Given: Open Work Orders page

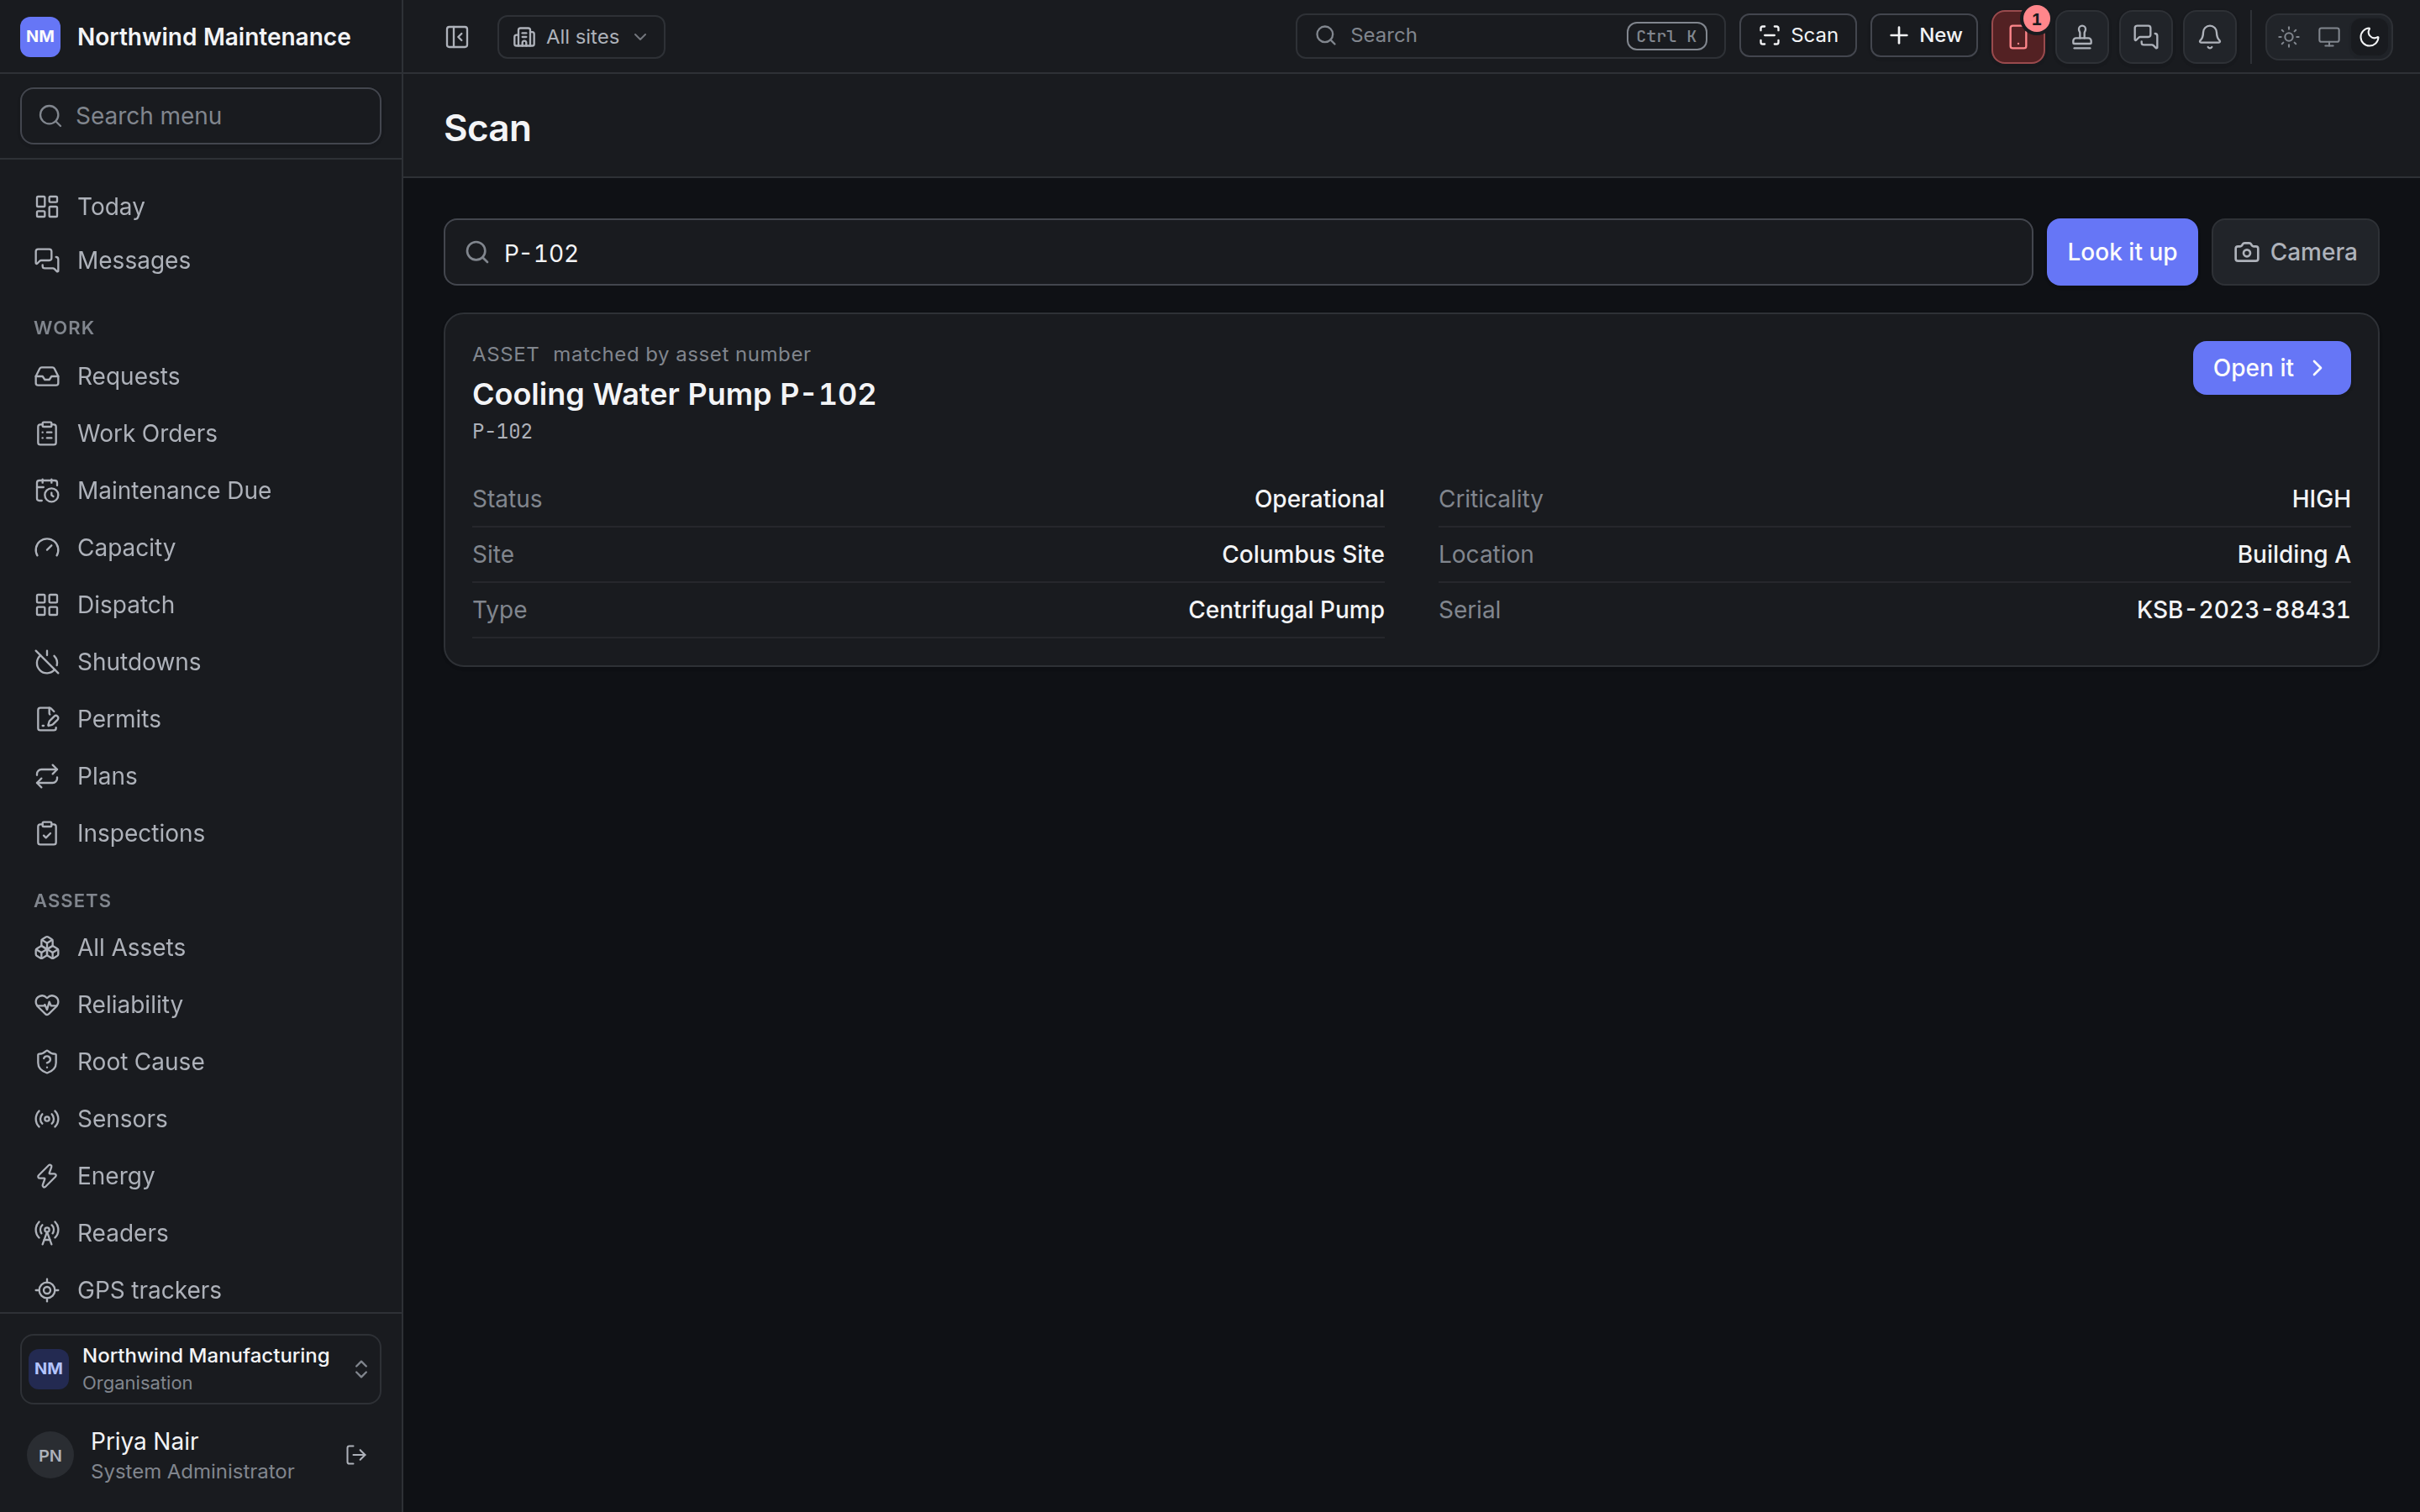Looking at the screenshot, I should tap(201, 433).
